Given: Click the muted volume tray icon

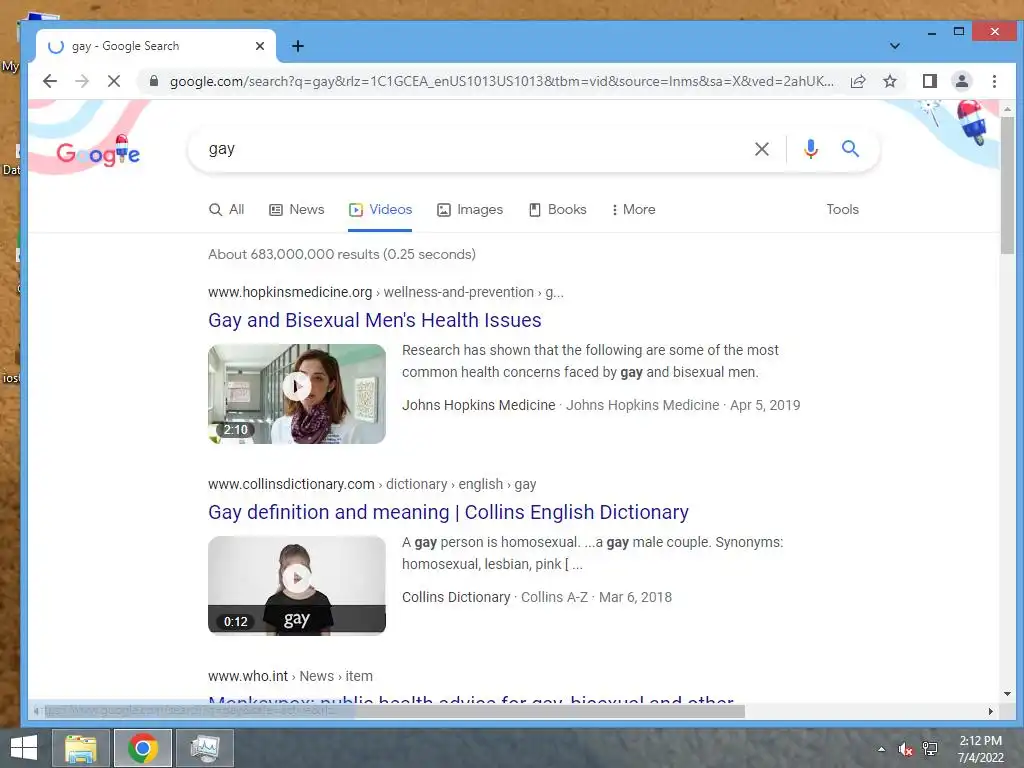Looking at the screenshot, I should pyautogui.click(x=905, y=749).
